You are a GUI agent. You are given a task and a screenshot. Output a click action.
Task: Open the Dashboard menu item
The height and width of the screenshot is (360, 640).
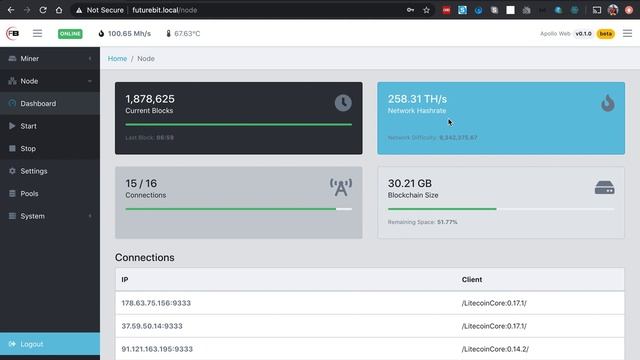[50, 103]
